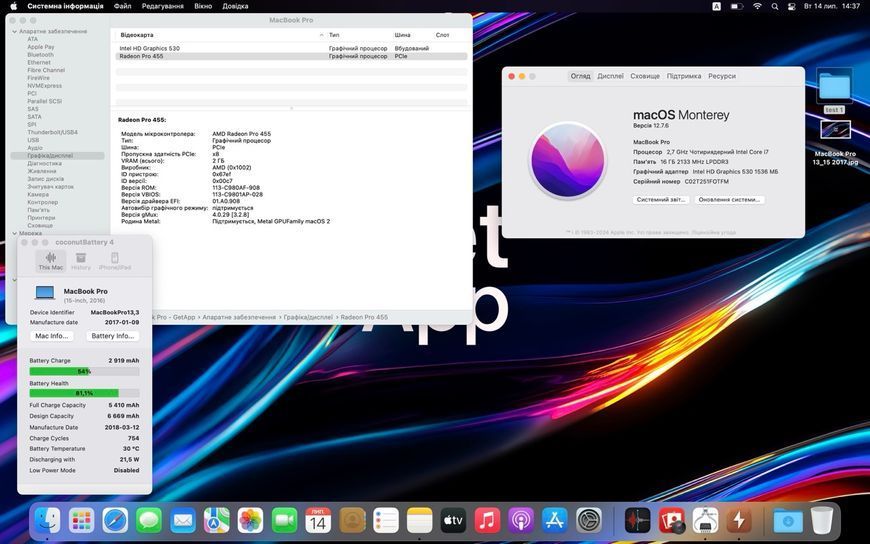
Task: Open the Apple menu
Action: pos(13,6)
